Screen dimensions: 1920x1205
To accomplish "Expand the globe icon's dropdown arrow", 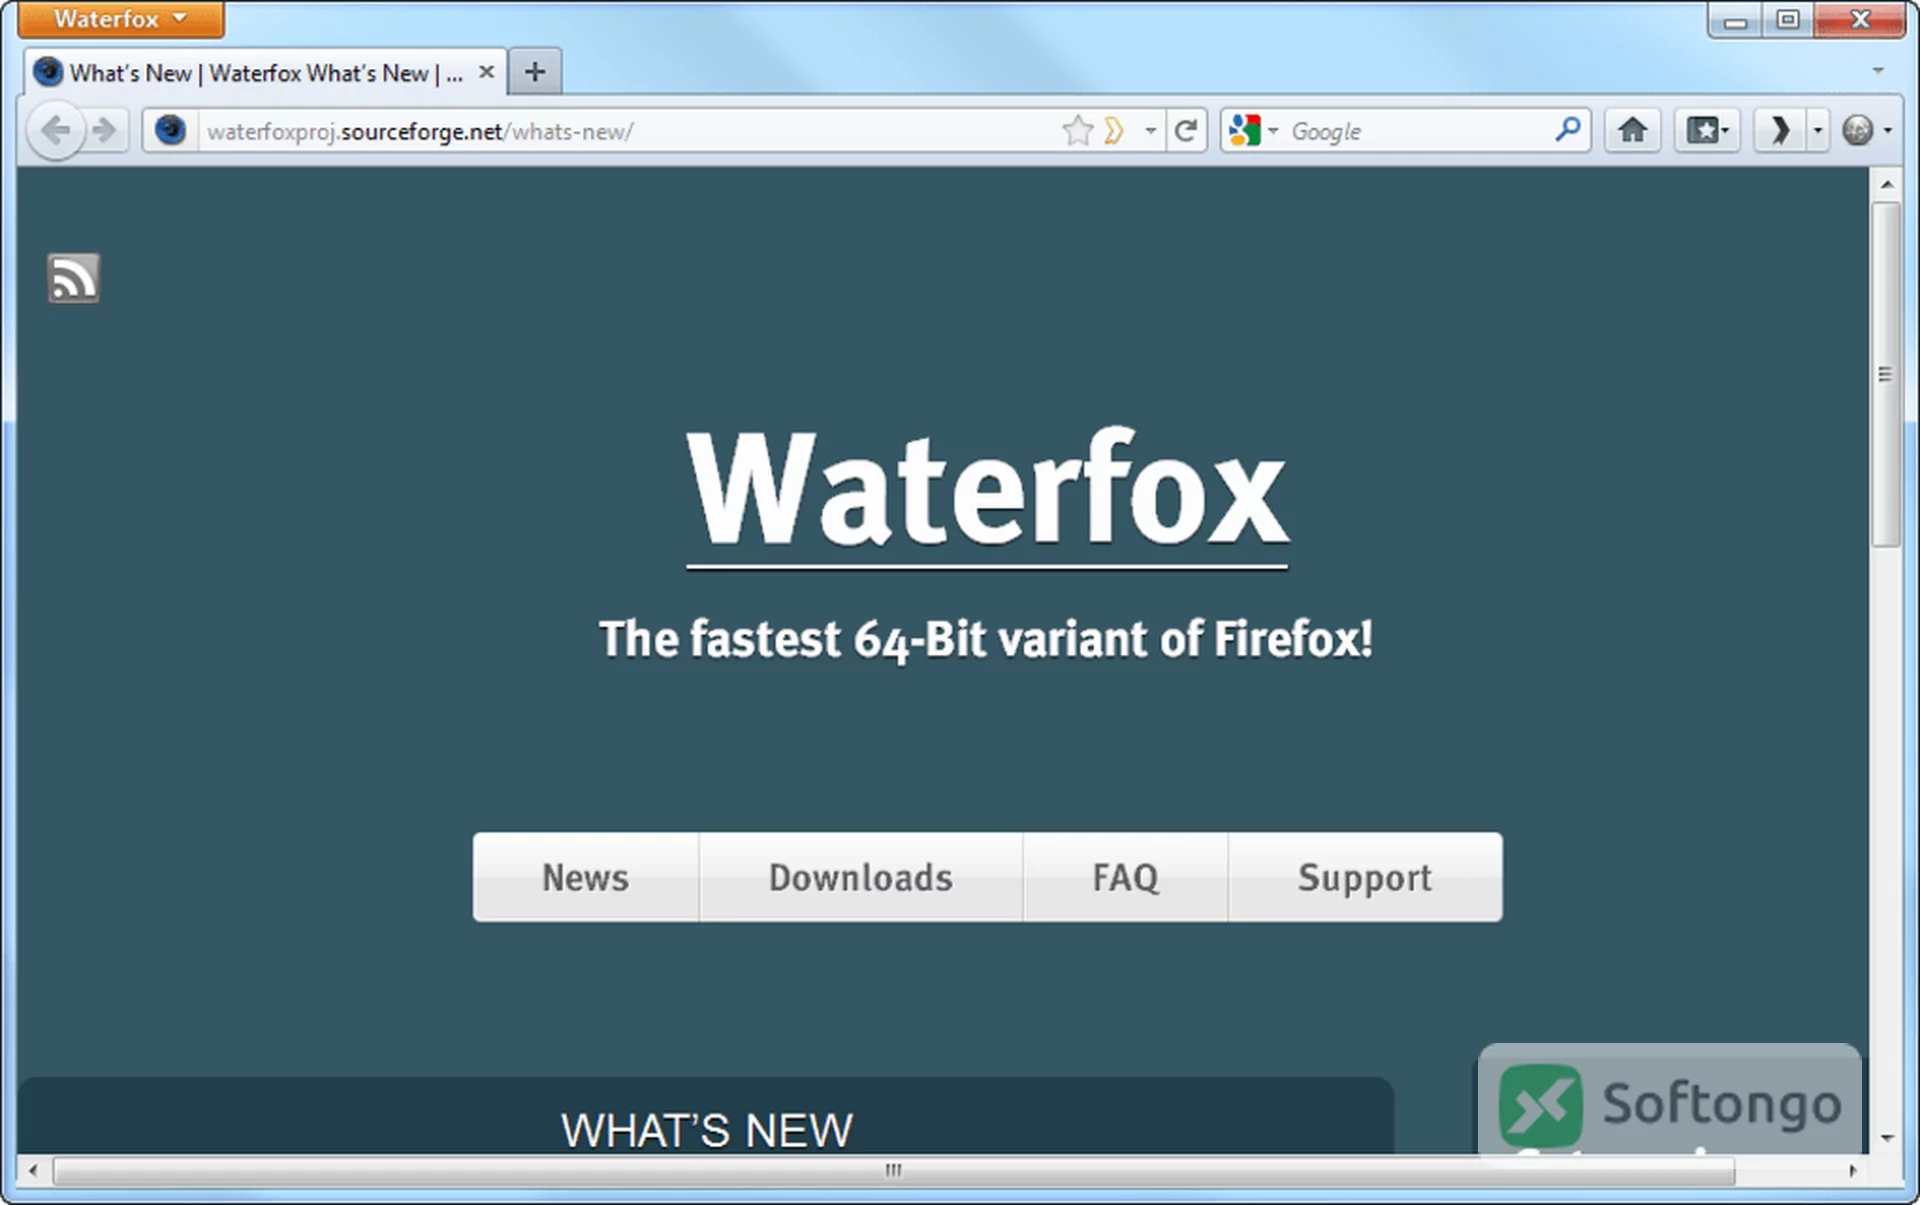I will point(1888,131).
